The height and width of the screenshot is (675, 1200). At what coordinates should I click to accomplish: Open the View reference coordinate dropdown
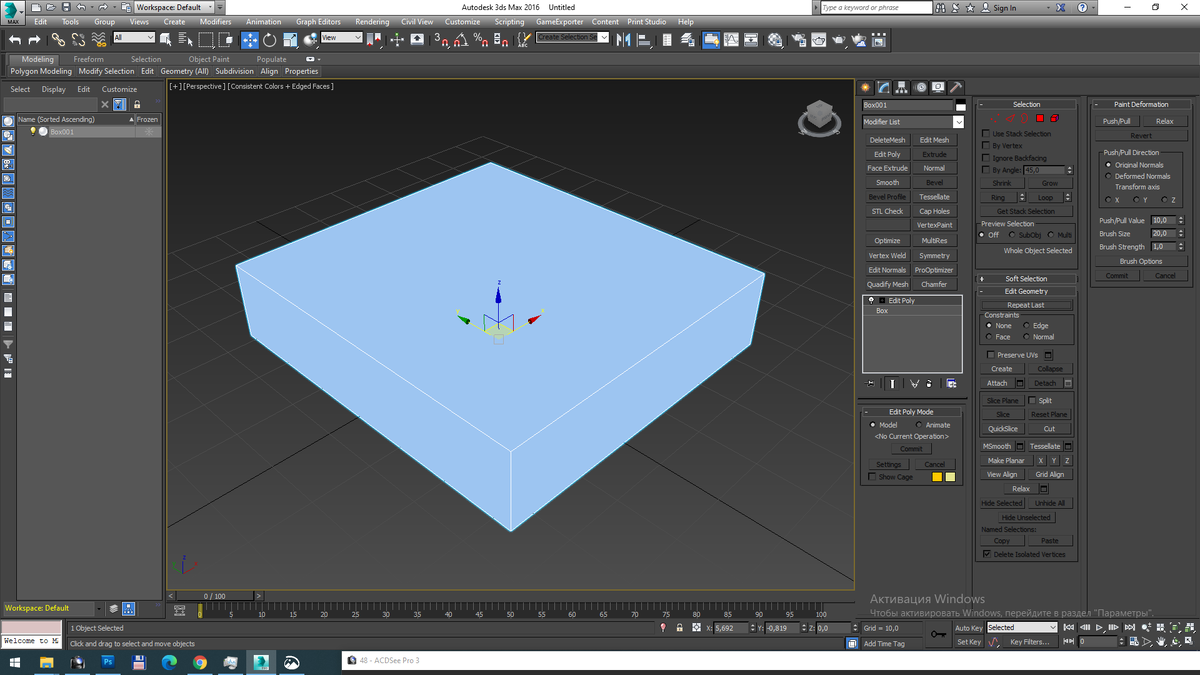click(341, 38)
